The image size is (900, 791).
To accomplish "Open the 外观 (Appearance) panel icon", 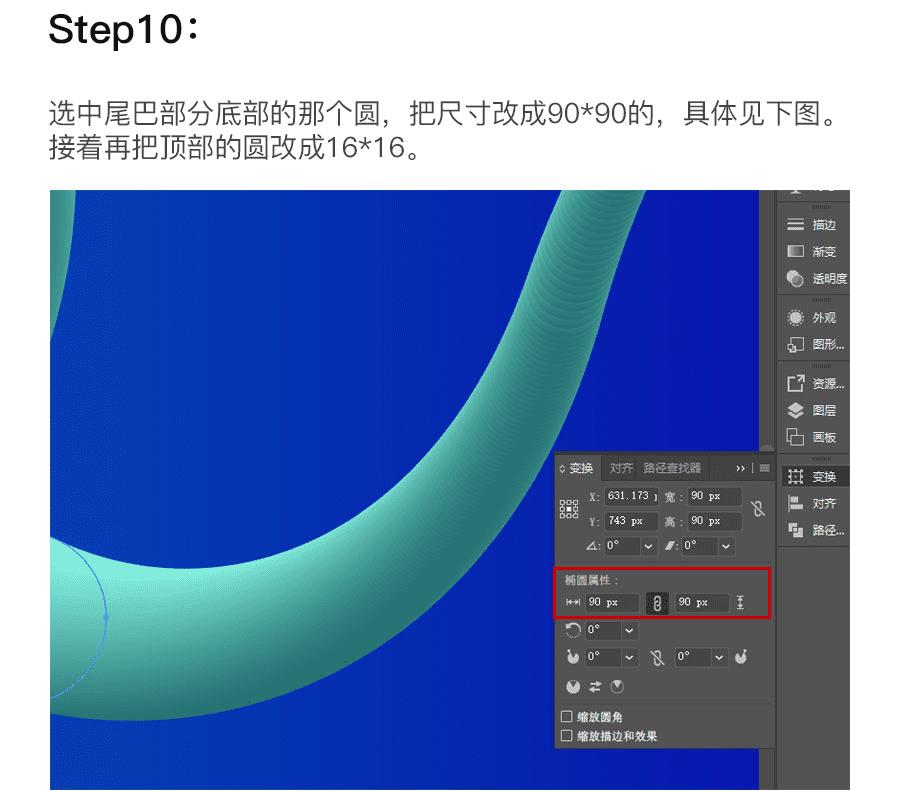I will point(795,317).
